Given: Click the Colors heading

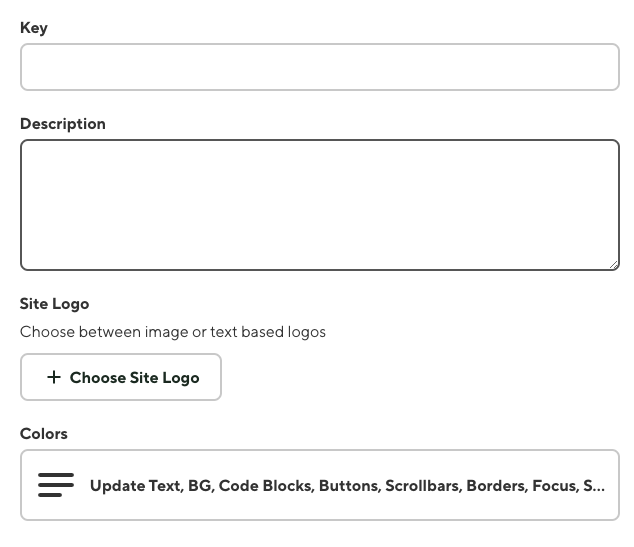Looking at the screenshot, I should coord(44,434).
